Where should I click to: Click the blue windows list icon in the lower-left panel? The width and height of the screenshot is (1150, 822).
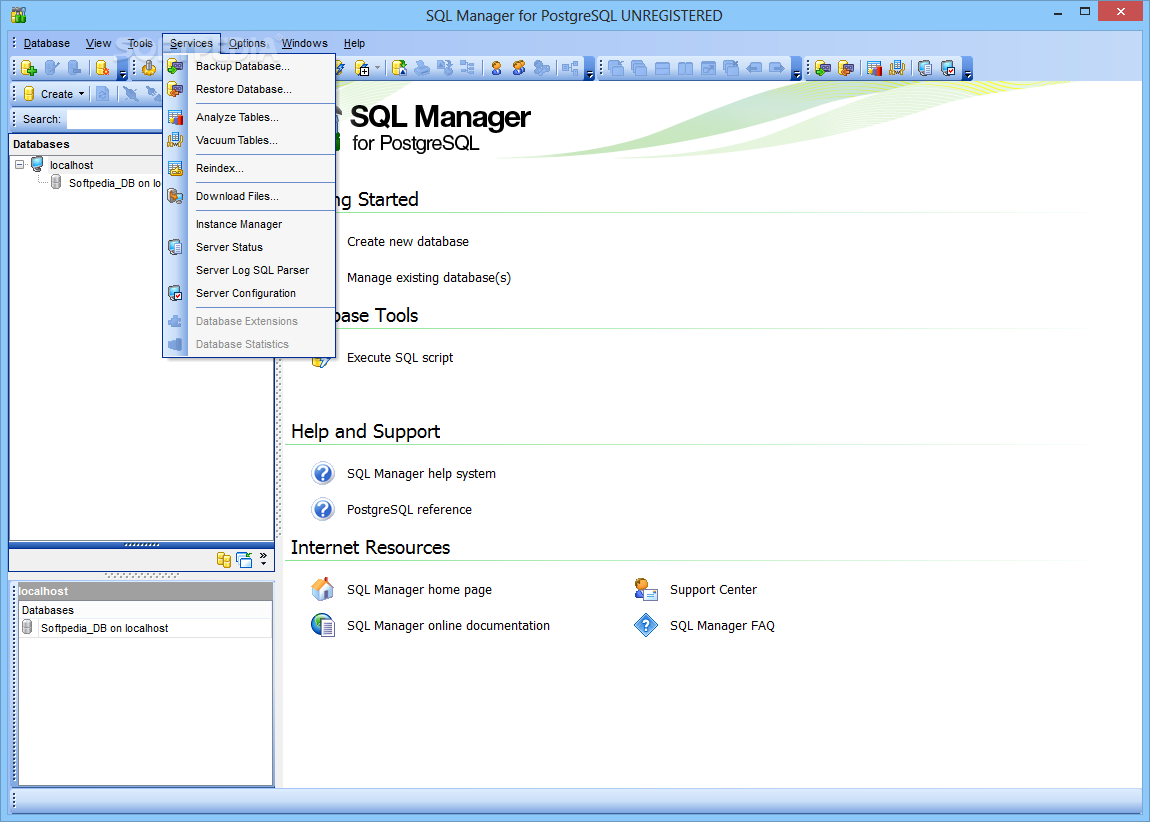point(244,559)
